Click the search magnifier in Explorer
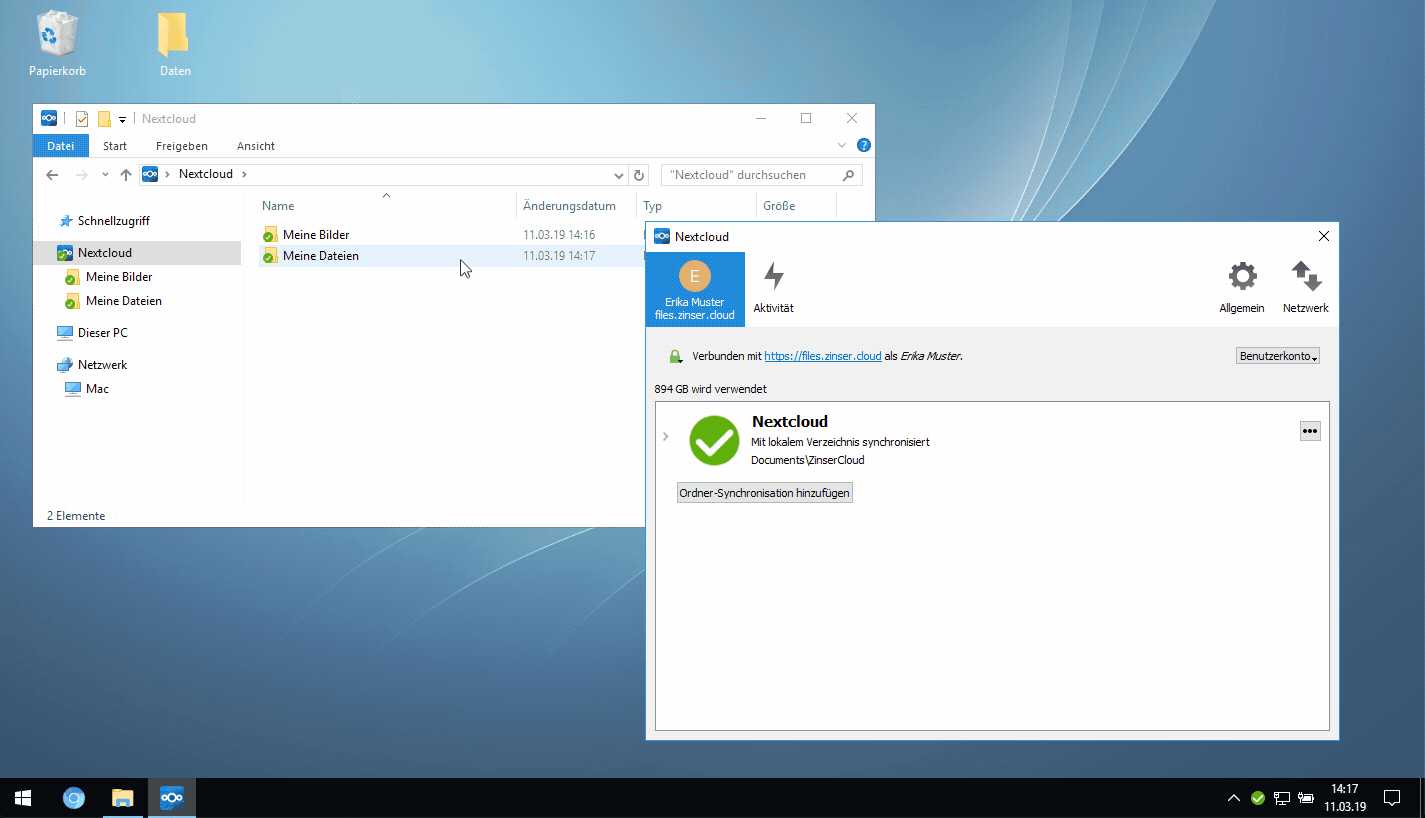 [849, 175]
